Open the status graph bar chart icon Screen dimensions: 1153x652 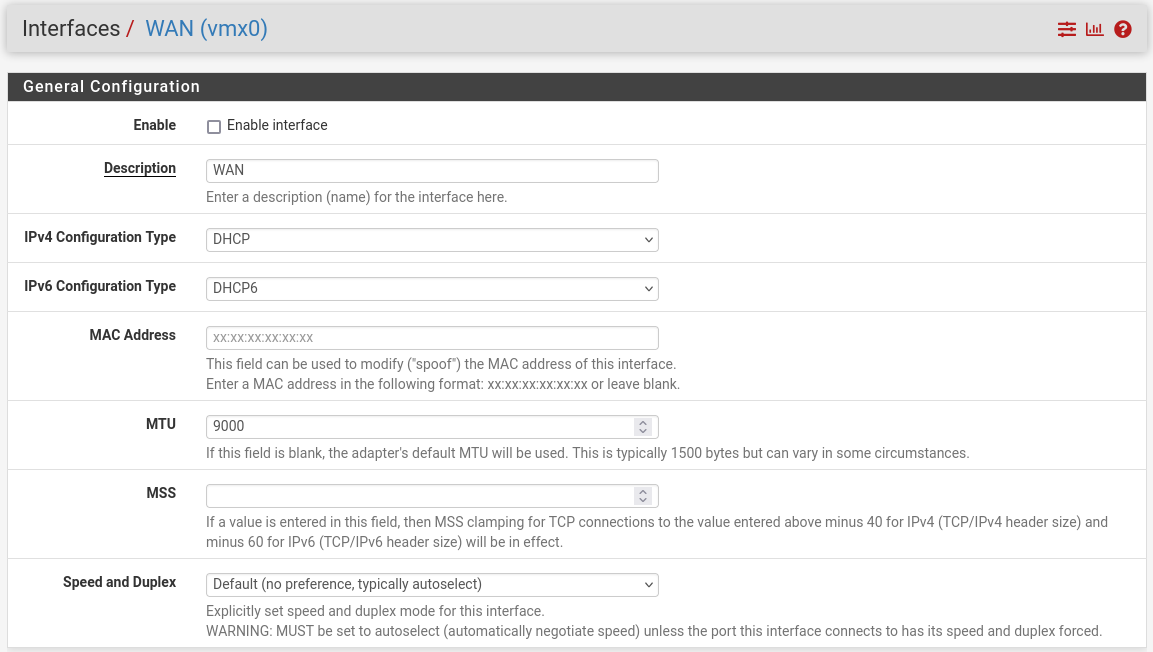(x=1095, y=30)
